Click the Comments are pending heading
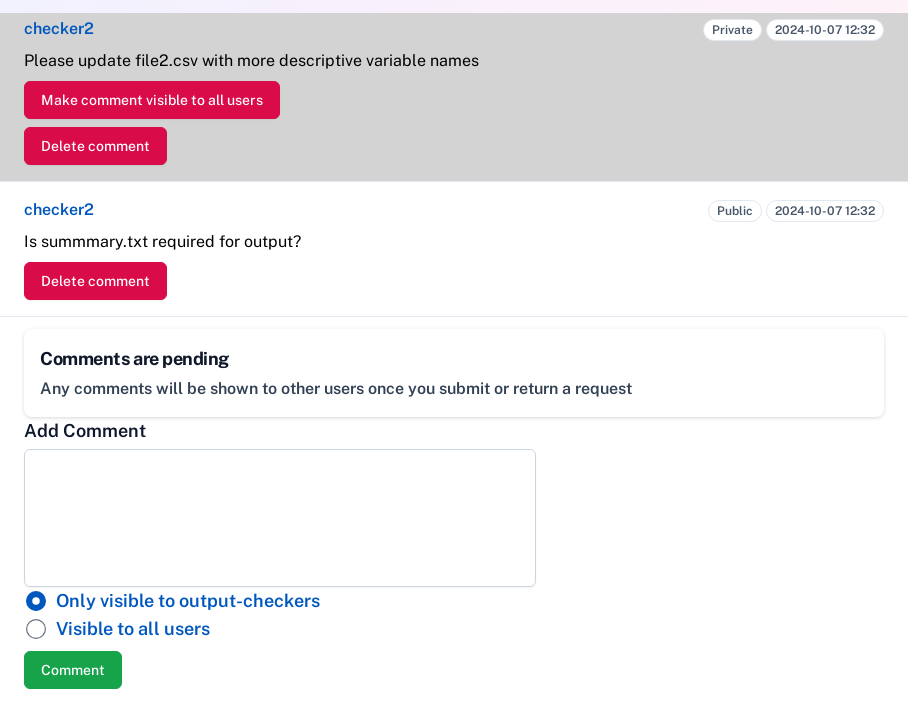The height and width of the screenshot is (702, 908). coord(134,359)
